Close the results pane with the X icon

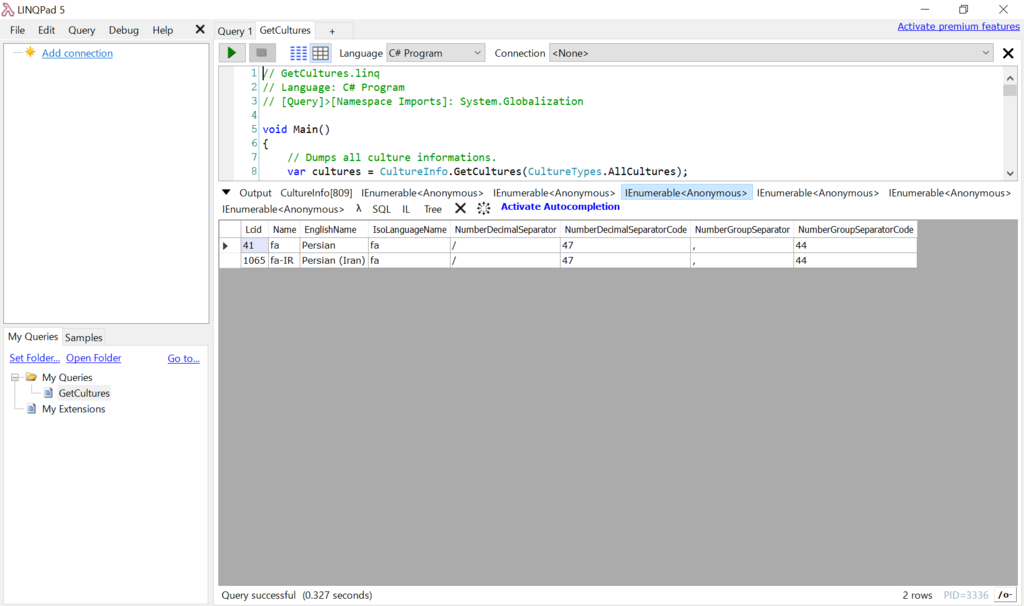pyautogui.click(x=458, y=208)
